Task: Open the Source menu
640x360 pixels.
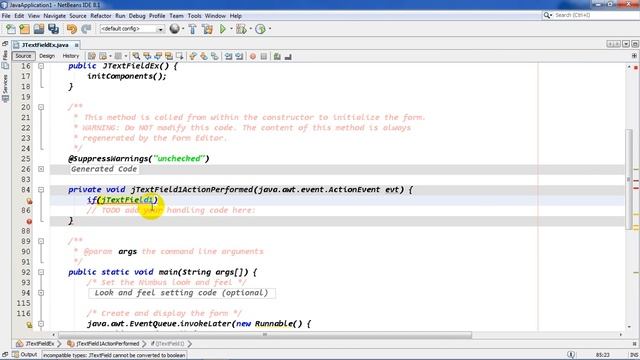Action: [x=78, y=16]
